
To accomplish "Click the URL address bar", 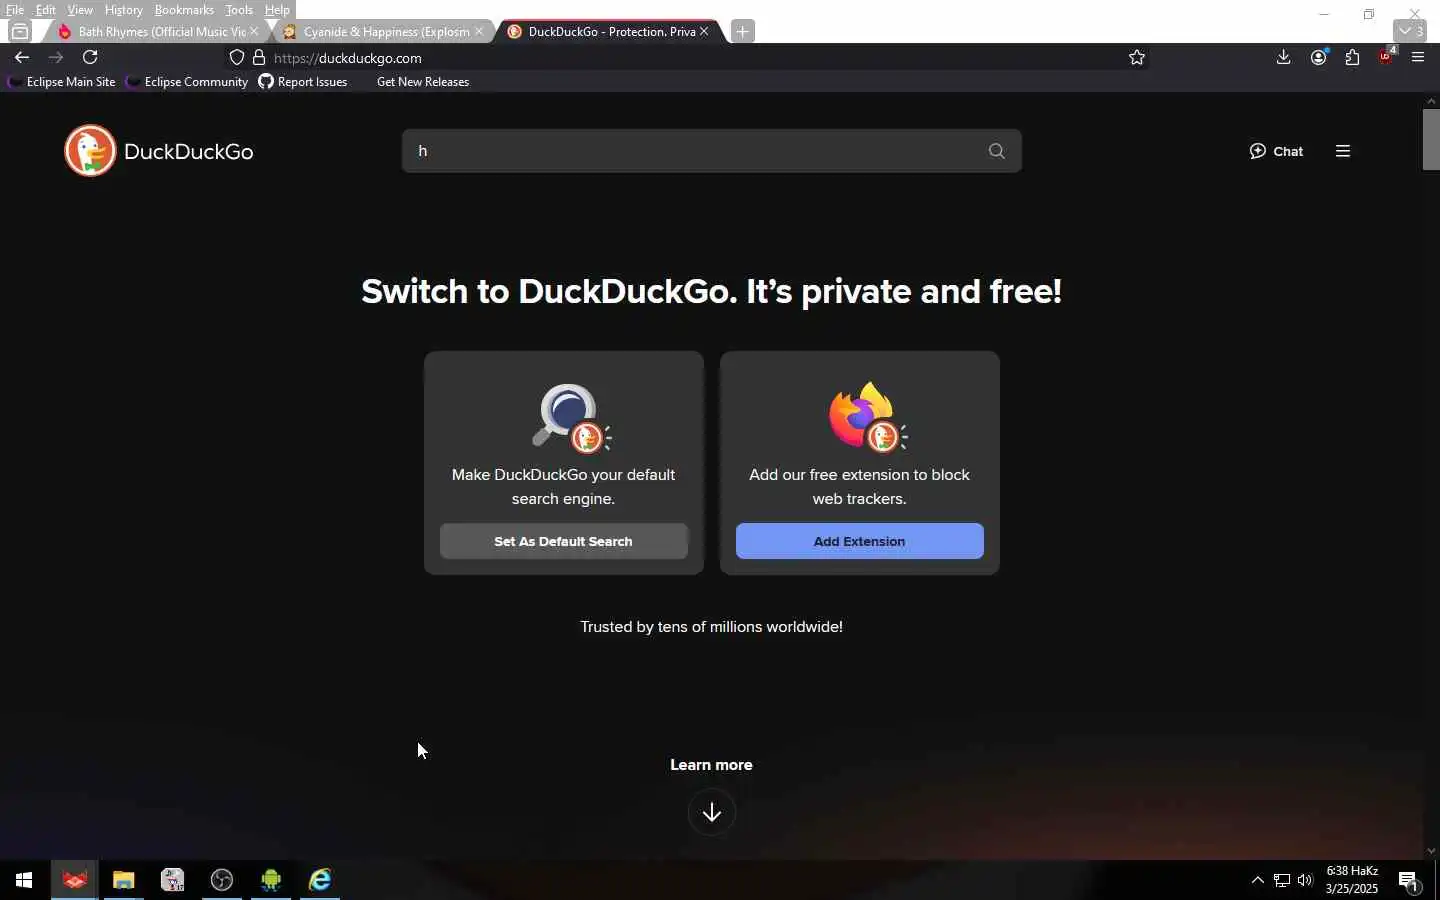I will [x=690, y=58].
